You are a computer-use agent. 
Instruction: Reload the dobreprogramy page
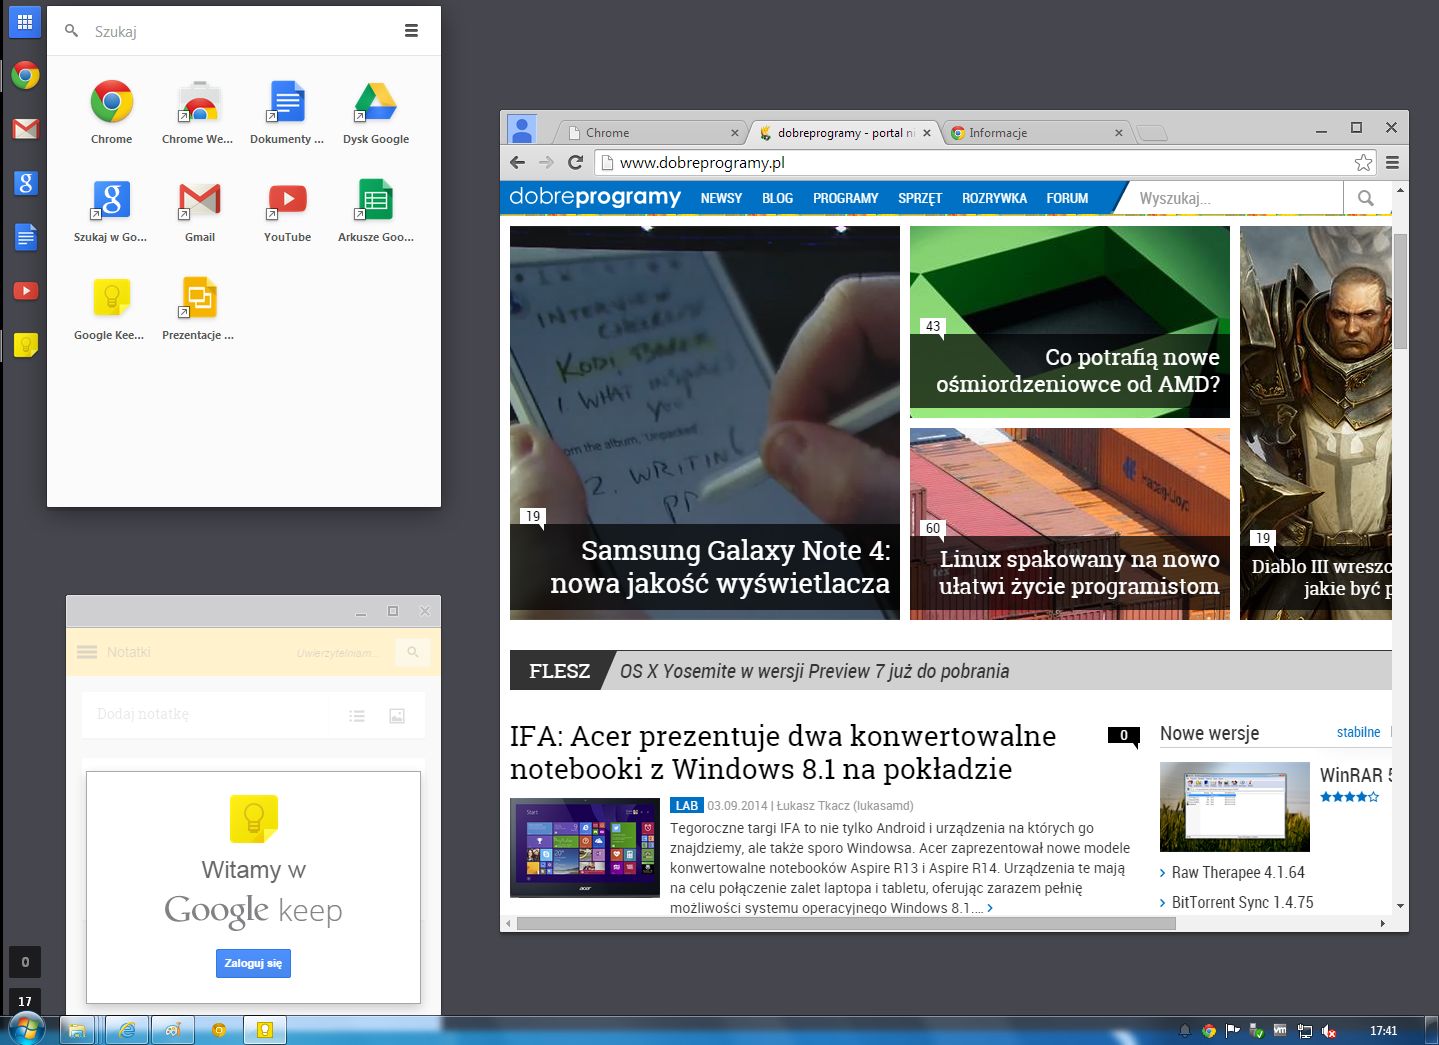click(575, 162)
